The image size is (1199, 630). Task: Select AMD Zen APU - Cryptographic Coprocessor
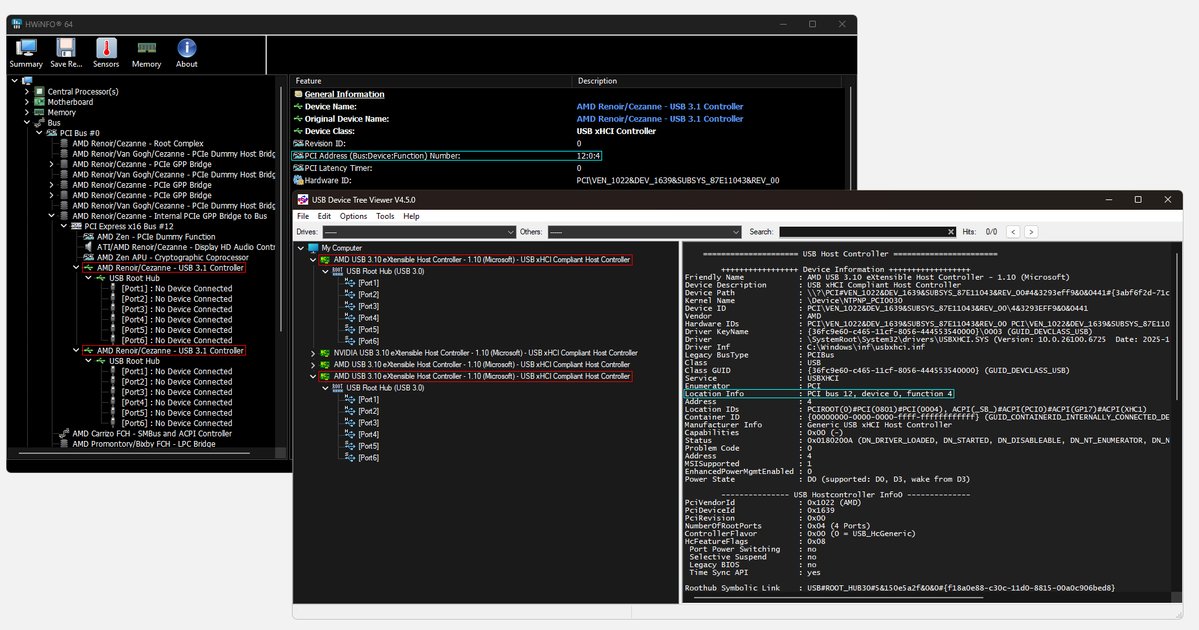(173, 258)
